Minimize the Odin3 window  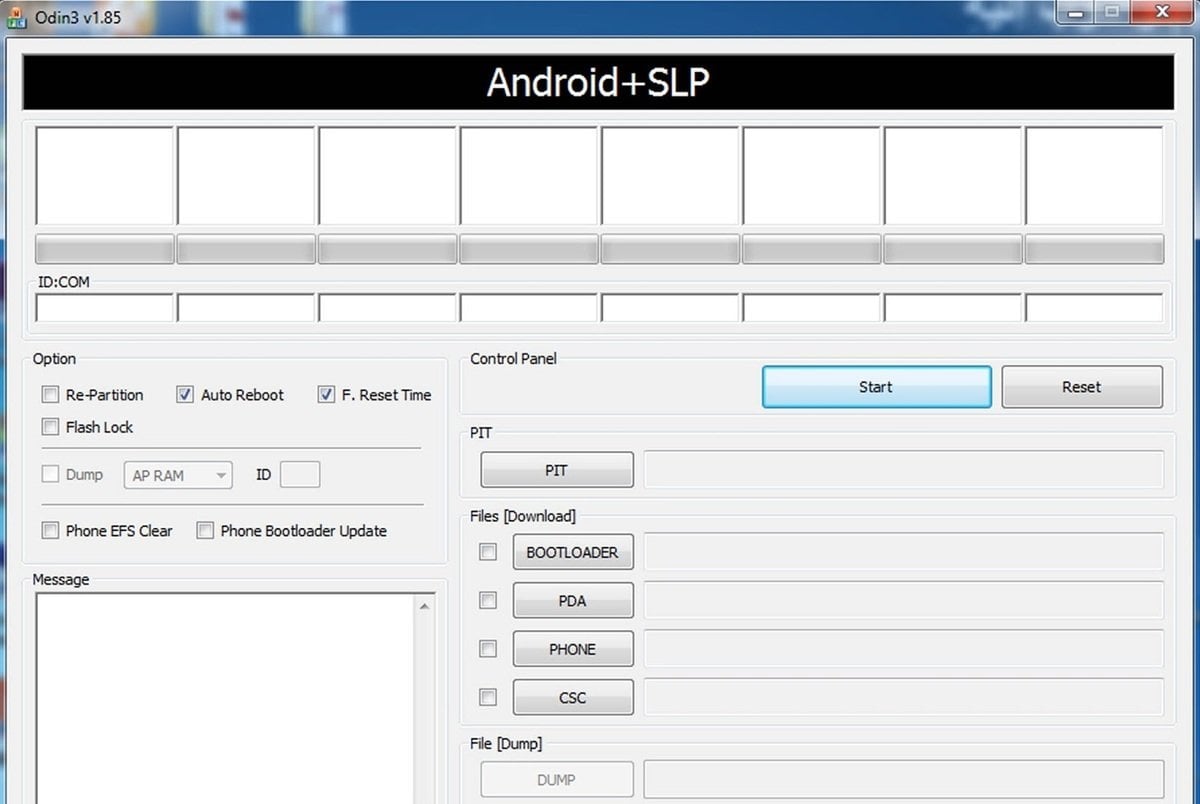pyautogui.click(x=1076, y=13)
